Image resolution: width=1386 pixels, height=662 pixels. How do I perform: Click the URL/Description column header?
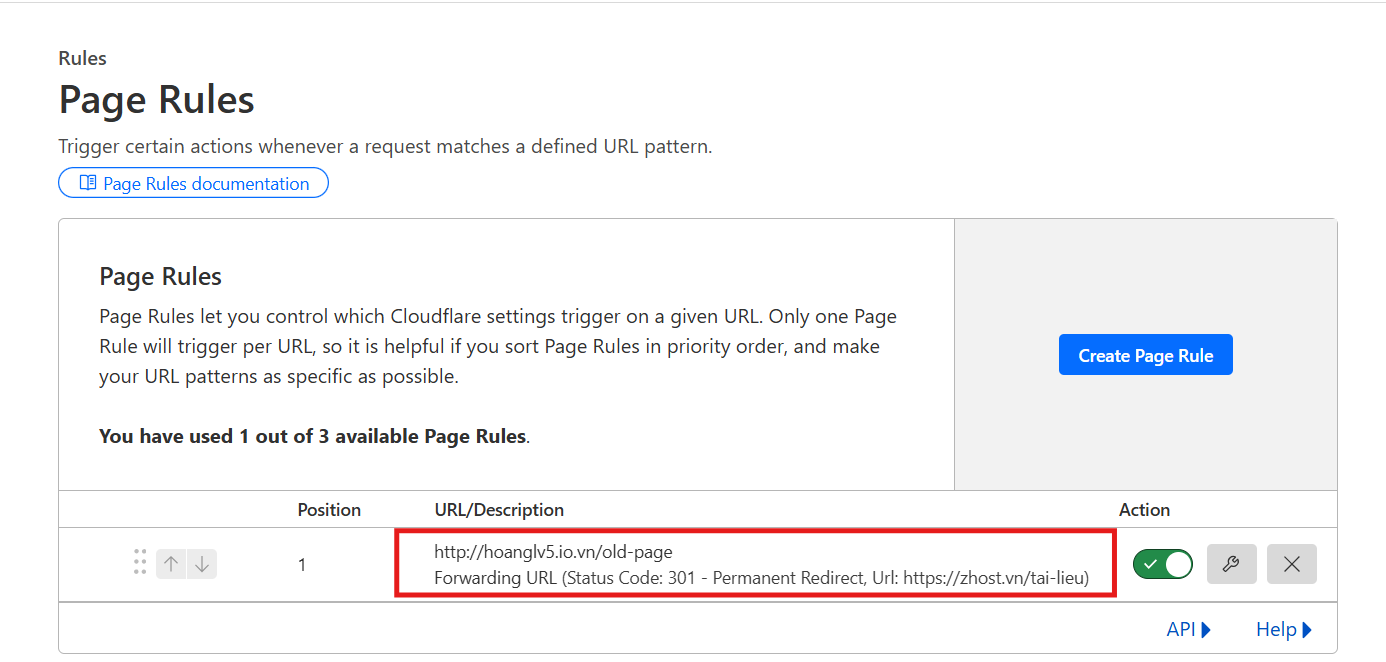(499, 510)
